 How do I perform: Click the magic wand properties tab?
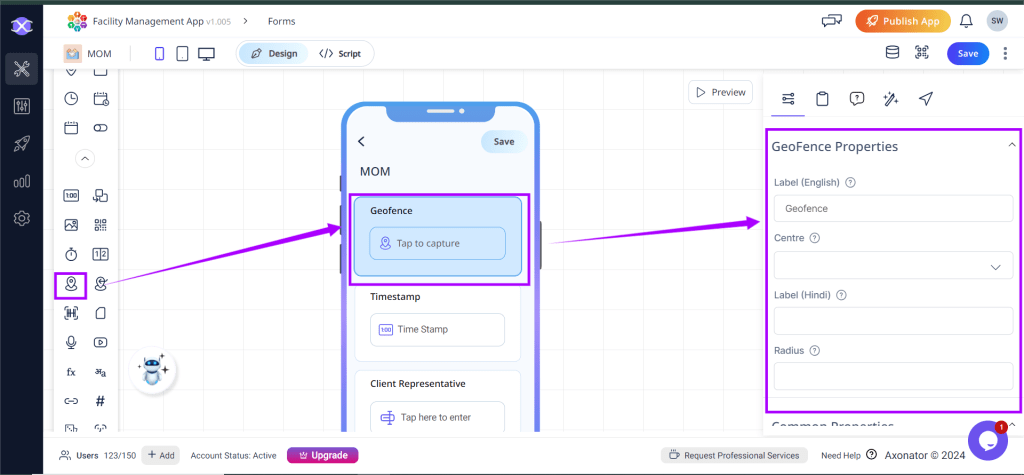click(x=890, y=98)
